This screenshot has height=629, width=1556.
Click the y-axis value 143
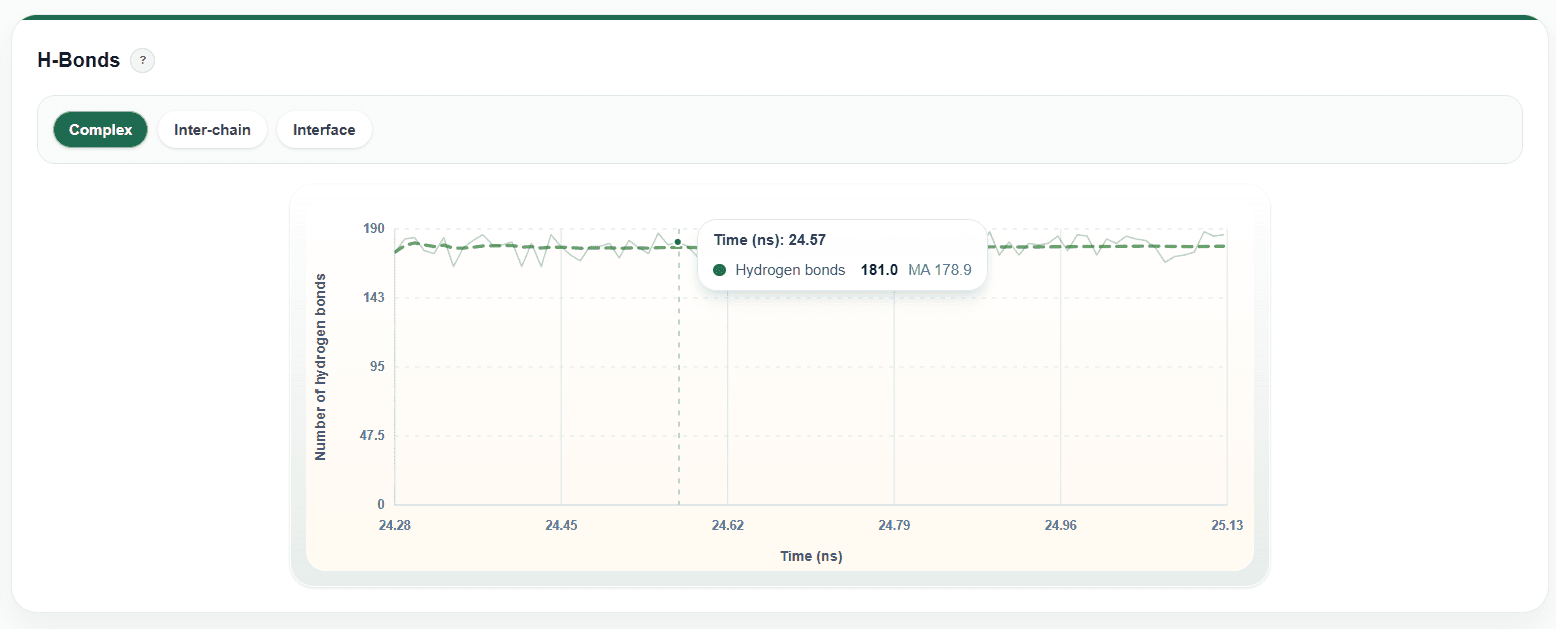point(373,298)
